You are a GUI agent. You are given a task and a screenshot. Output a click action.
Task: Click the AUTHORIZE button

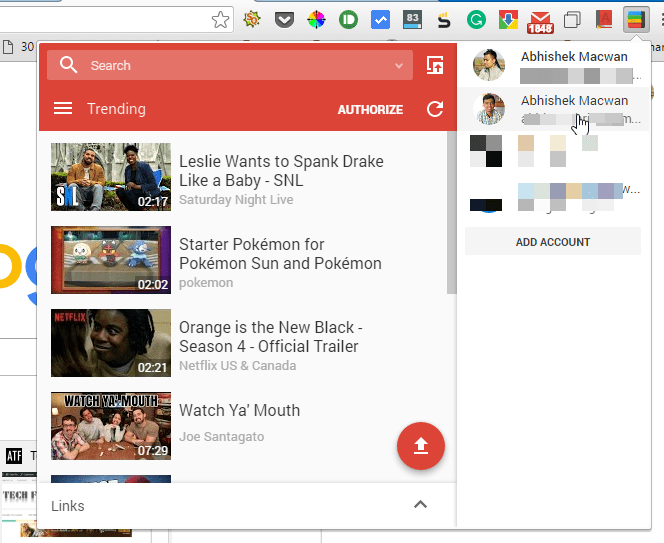(x=370, y=110)
